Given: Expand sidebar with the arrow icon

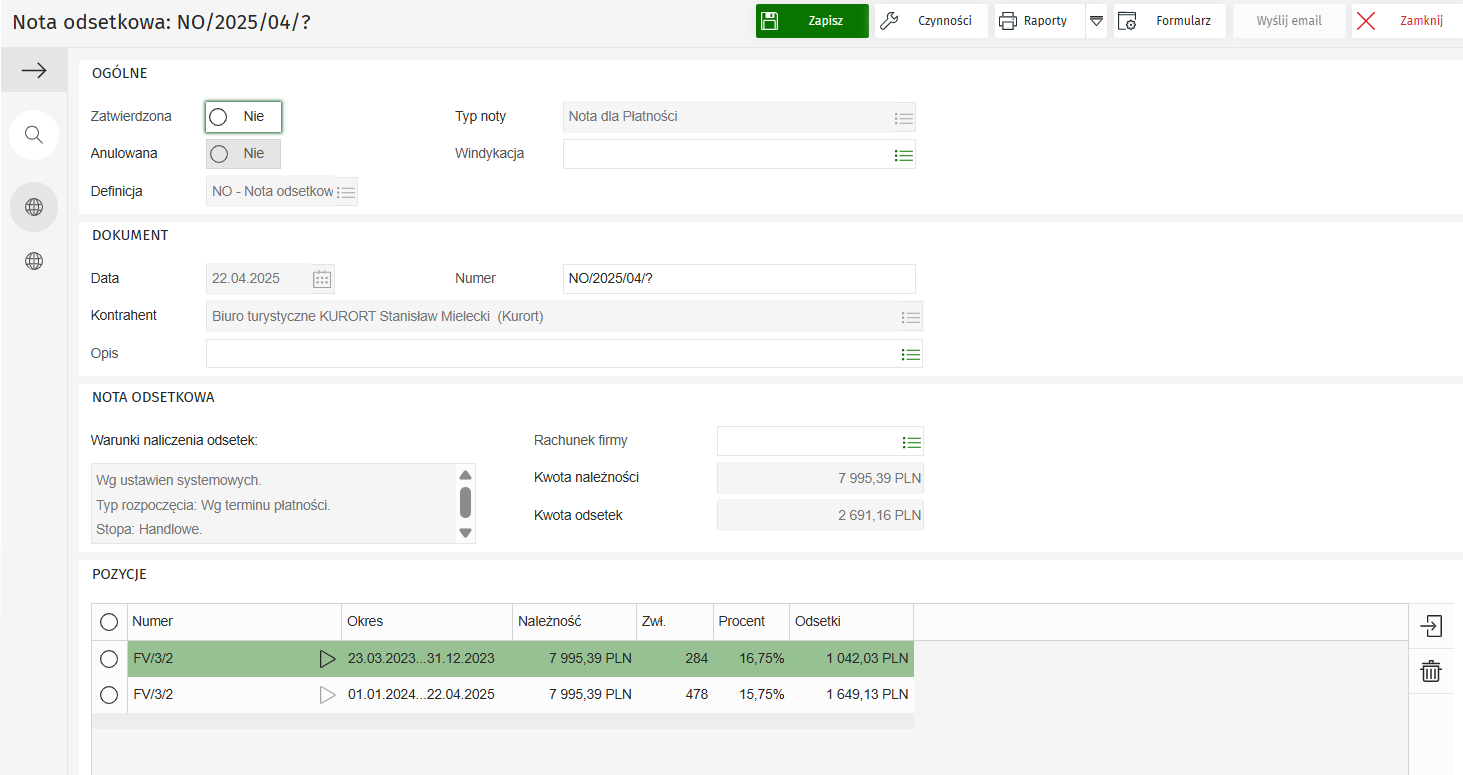Looking at the screenshot, I should click(34, 70).
